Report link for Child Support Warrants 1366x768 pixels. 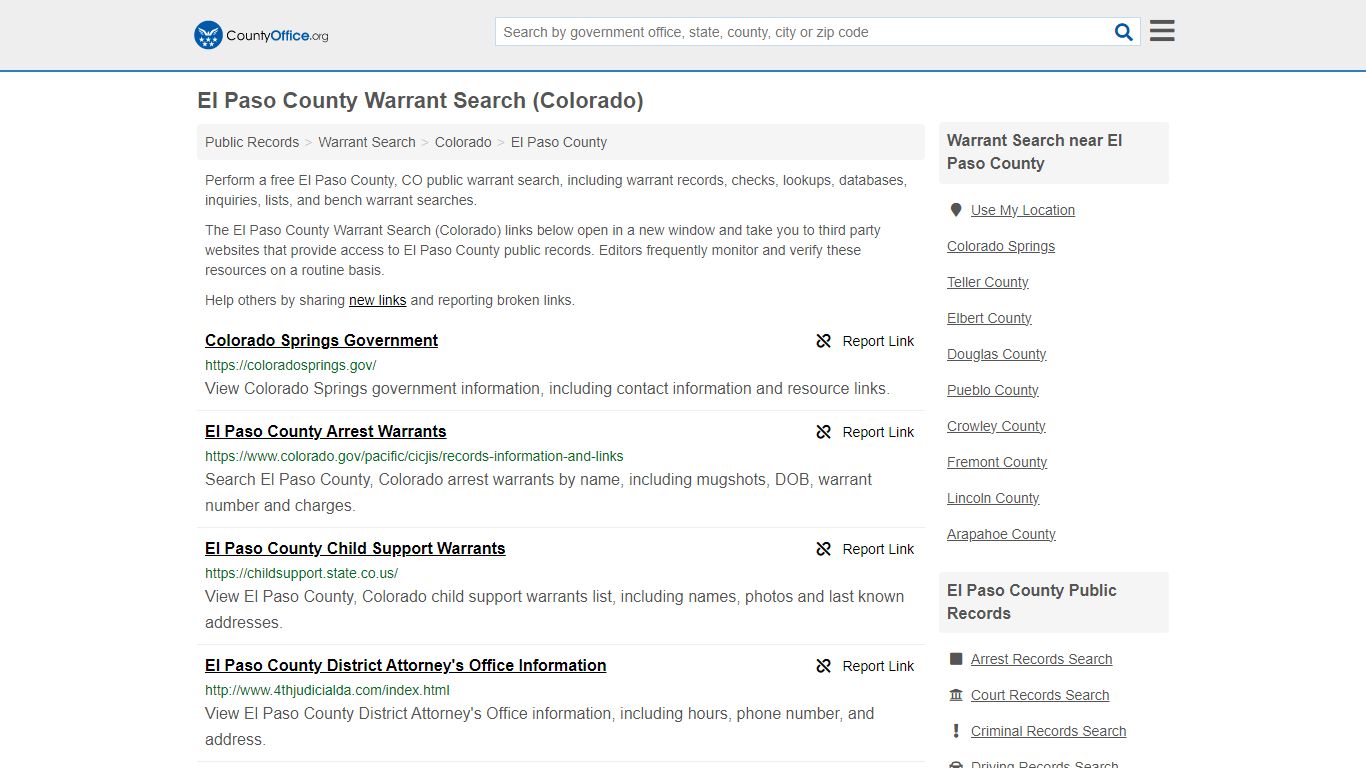[865, 549]
